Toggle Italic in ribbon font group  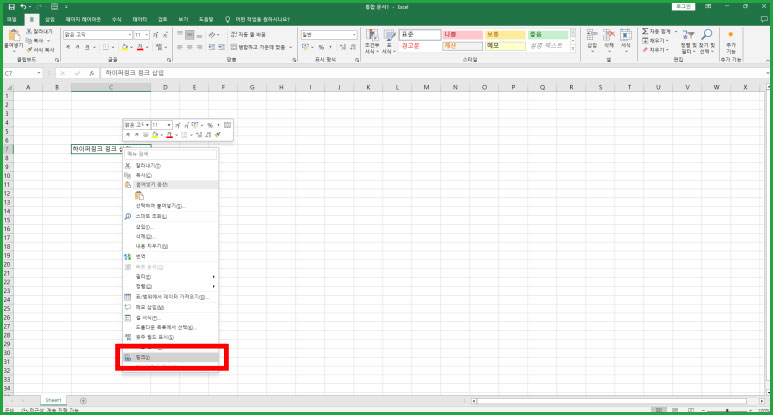coord(77,47)
